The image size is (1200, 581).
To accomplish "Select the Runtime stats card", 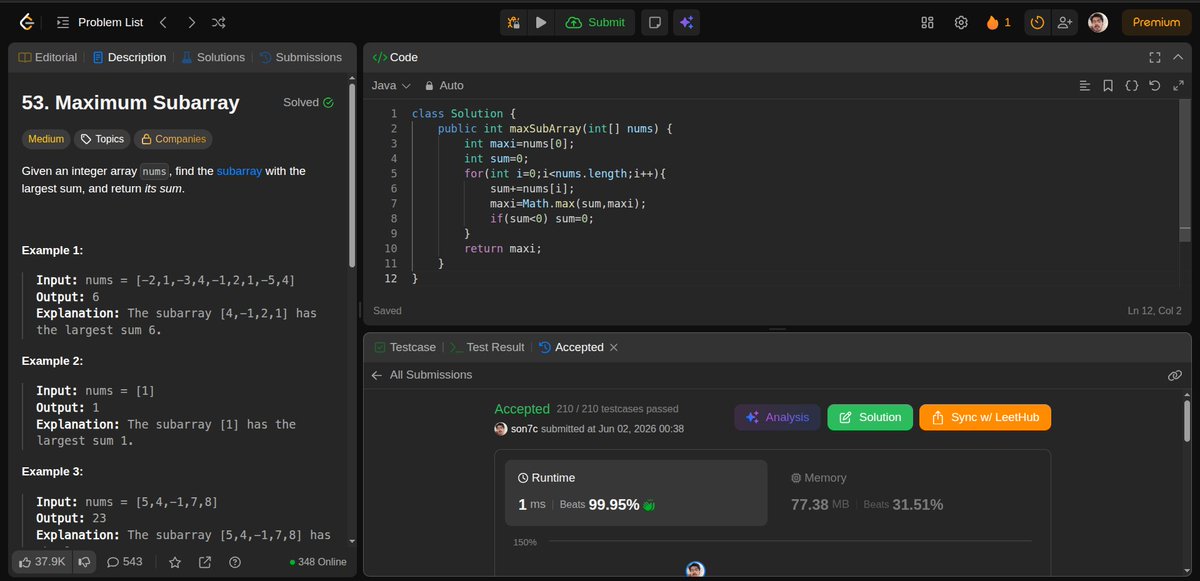I will (636, 493).
